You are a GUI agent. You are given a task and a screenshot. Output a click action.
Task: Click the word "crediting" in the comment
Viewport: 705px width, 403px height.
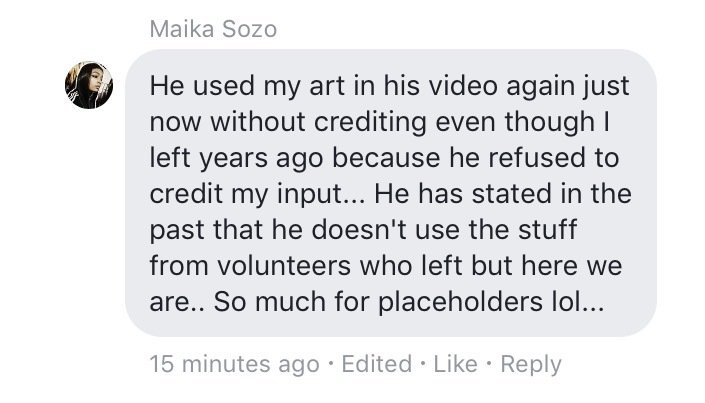(x=370, y=123)
